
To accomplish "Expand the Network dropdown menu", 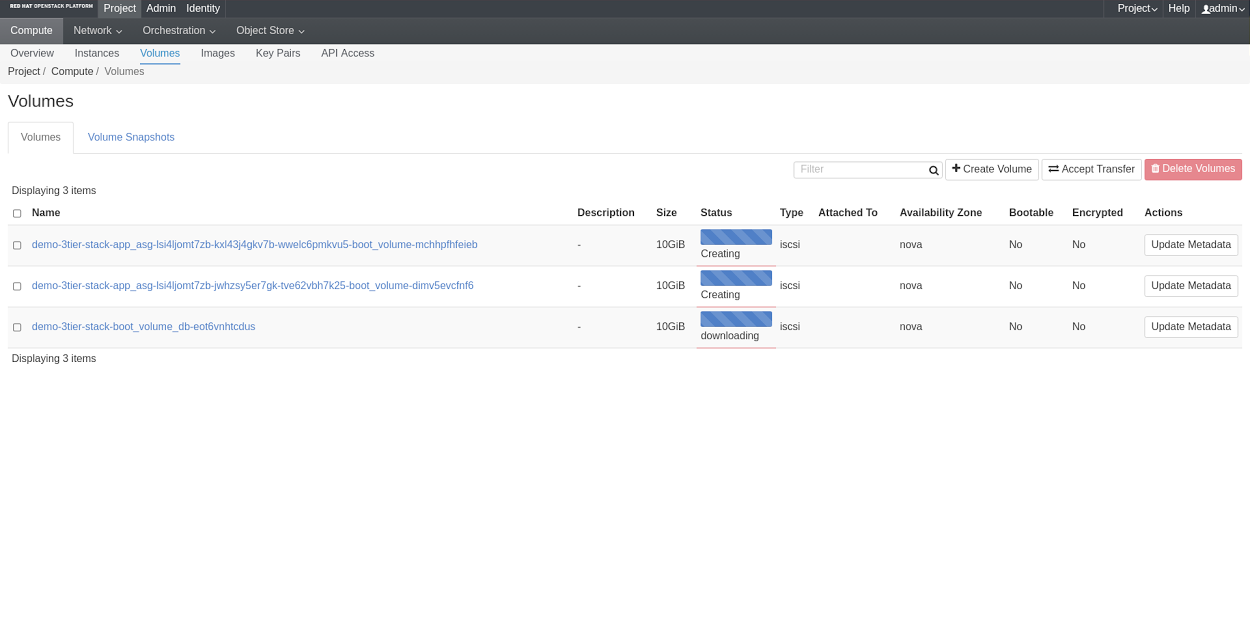I will coord(97,31).
